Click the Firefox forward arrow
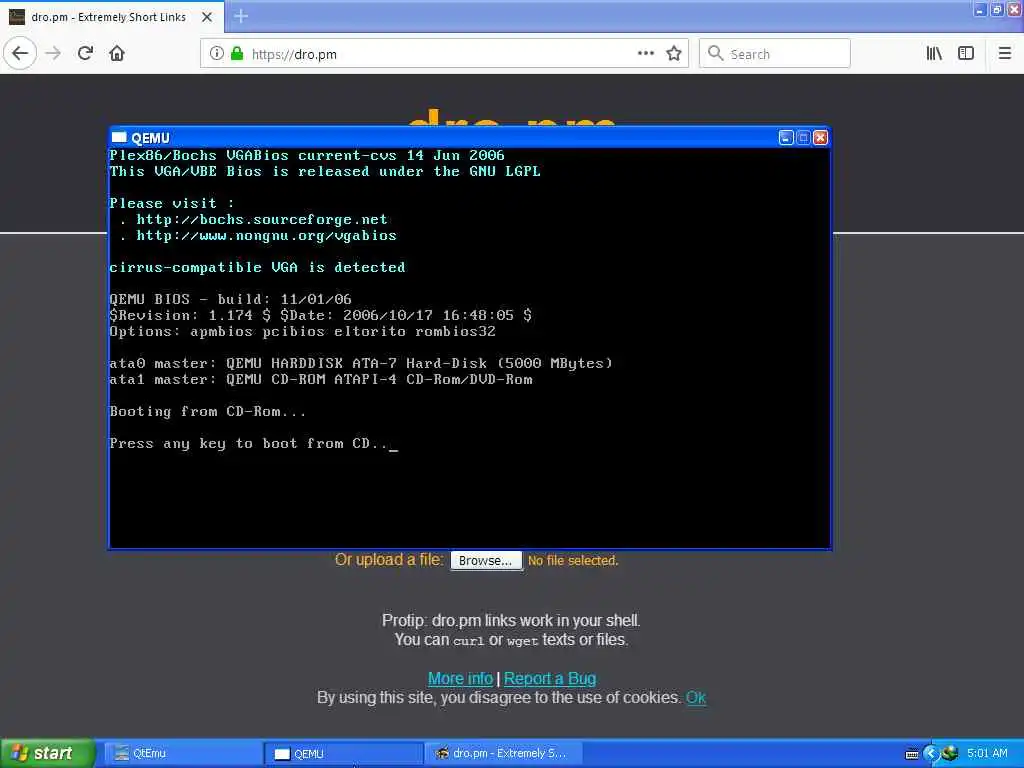1024x768 pixels. click(x=54, y=54)
